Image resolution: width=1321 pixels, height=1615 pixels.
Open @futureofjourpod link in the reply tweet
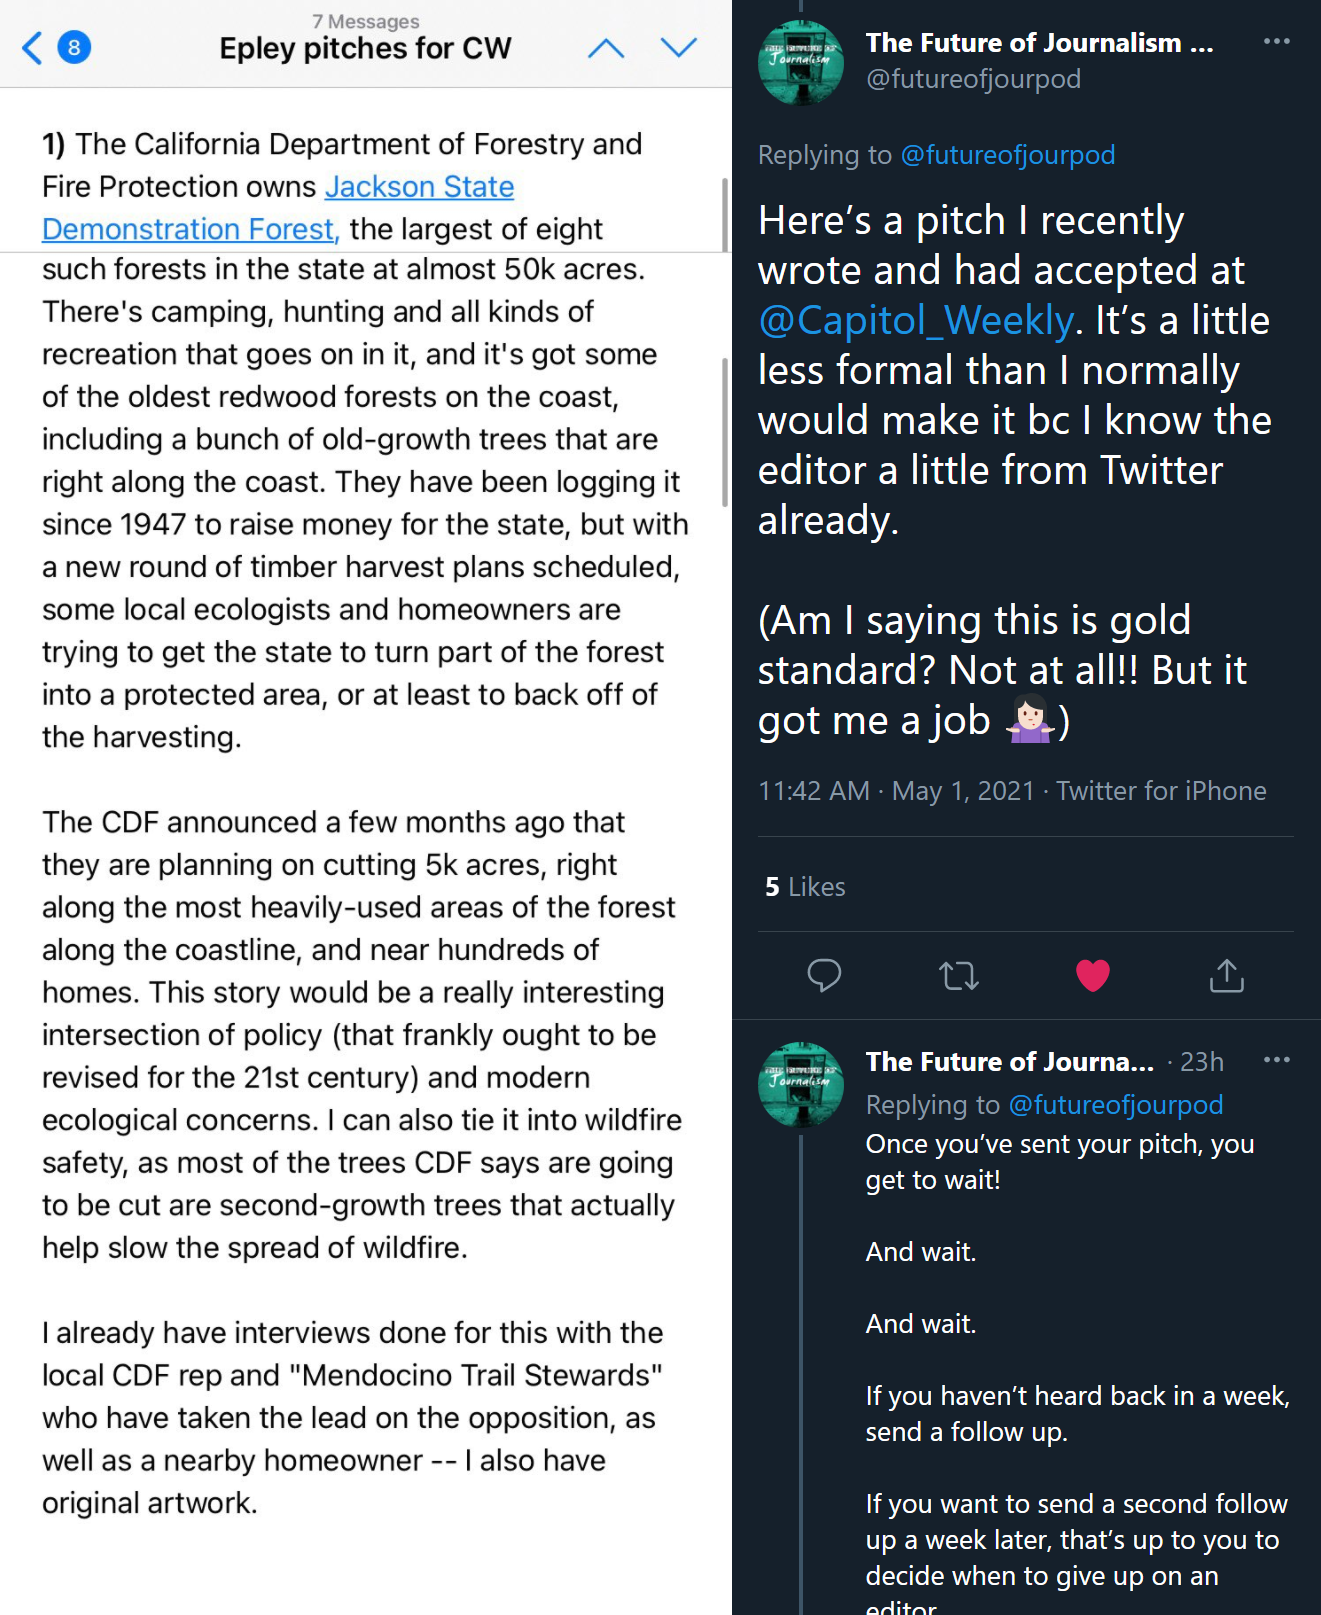1115,1105
